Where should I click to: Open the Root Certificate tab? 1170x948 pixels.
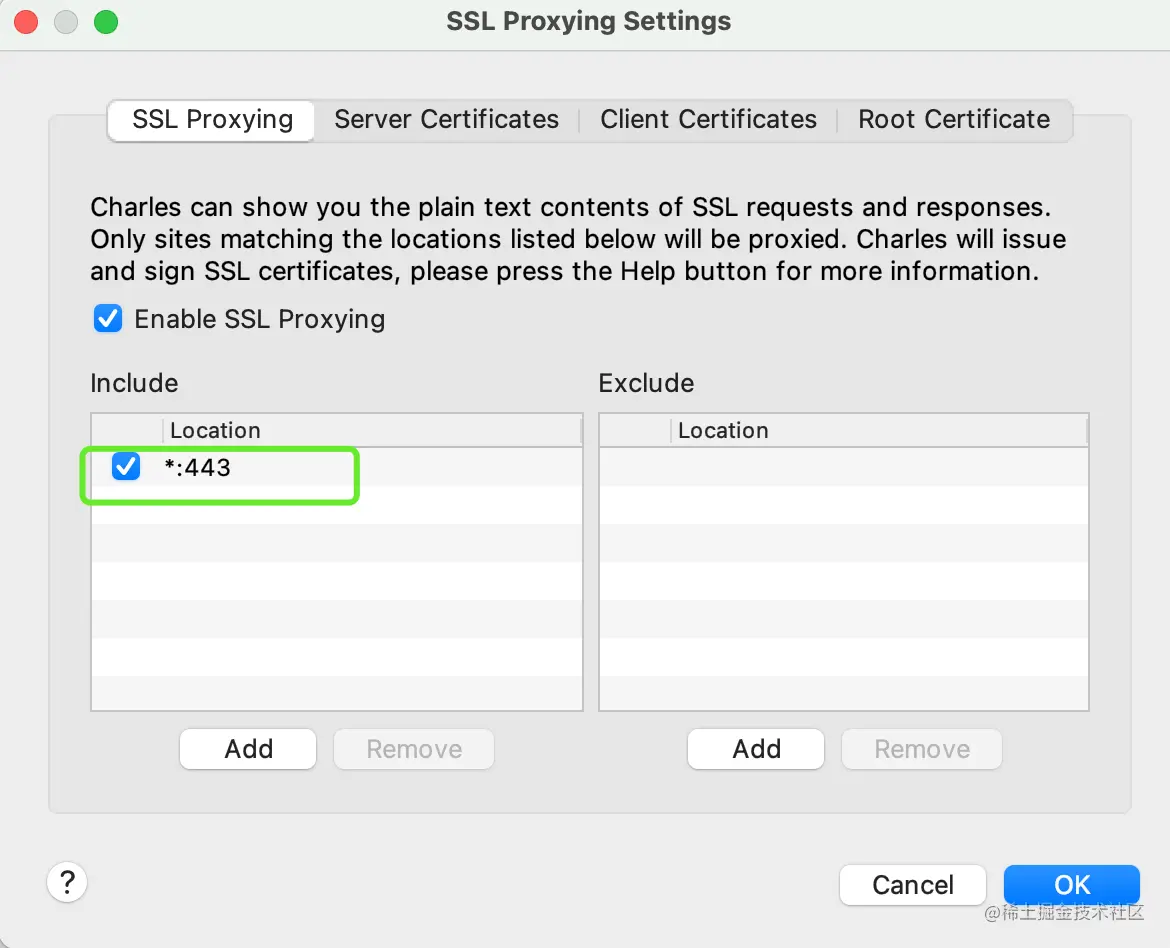954,120
